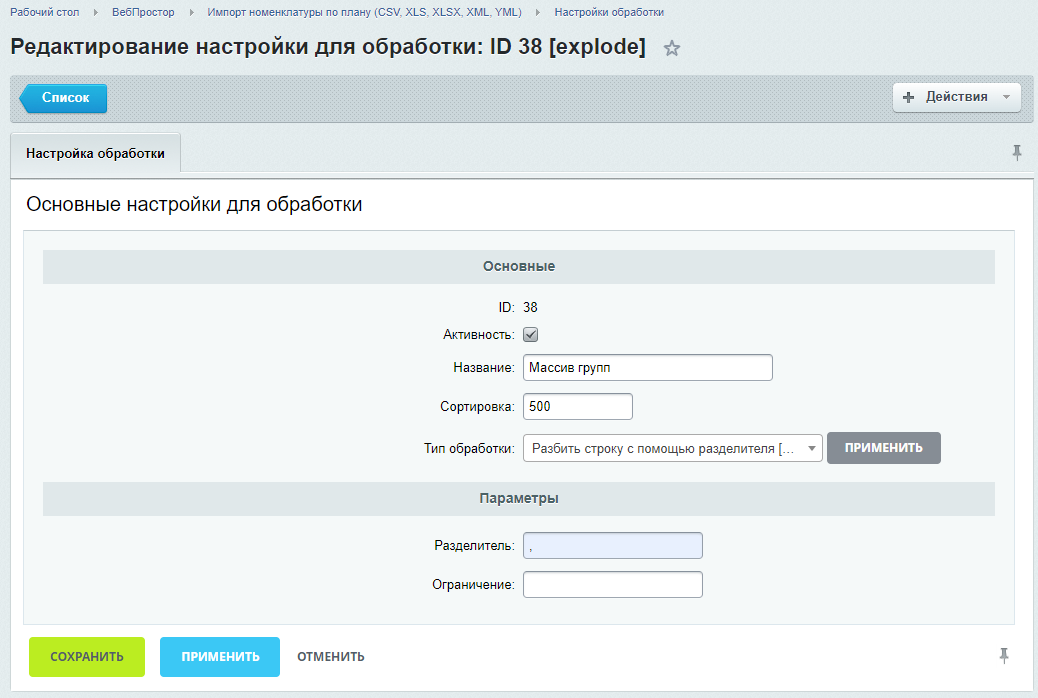Add page to favorites with star icon
Image resolution: width=1038 pixels, height=698 pixels.
click(x=671, y=48)
